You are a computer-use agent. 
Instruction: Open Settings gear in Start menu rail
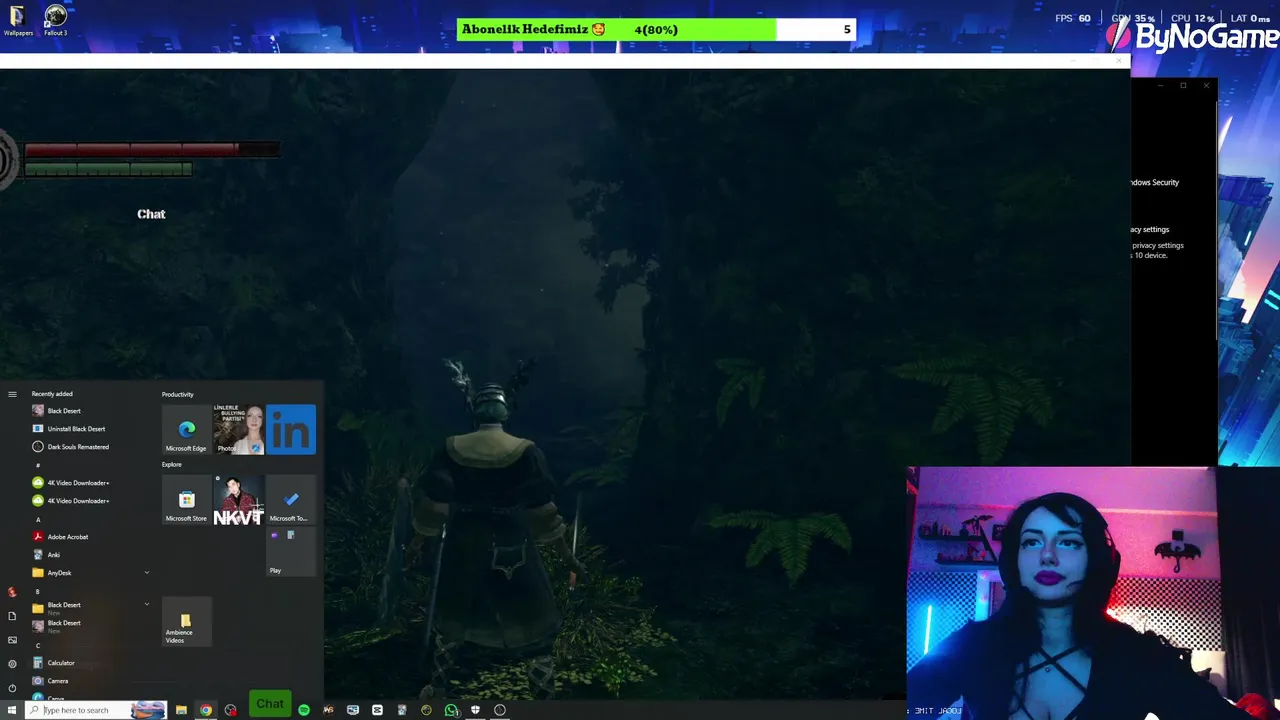tap(12, 664)
